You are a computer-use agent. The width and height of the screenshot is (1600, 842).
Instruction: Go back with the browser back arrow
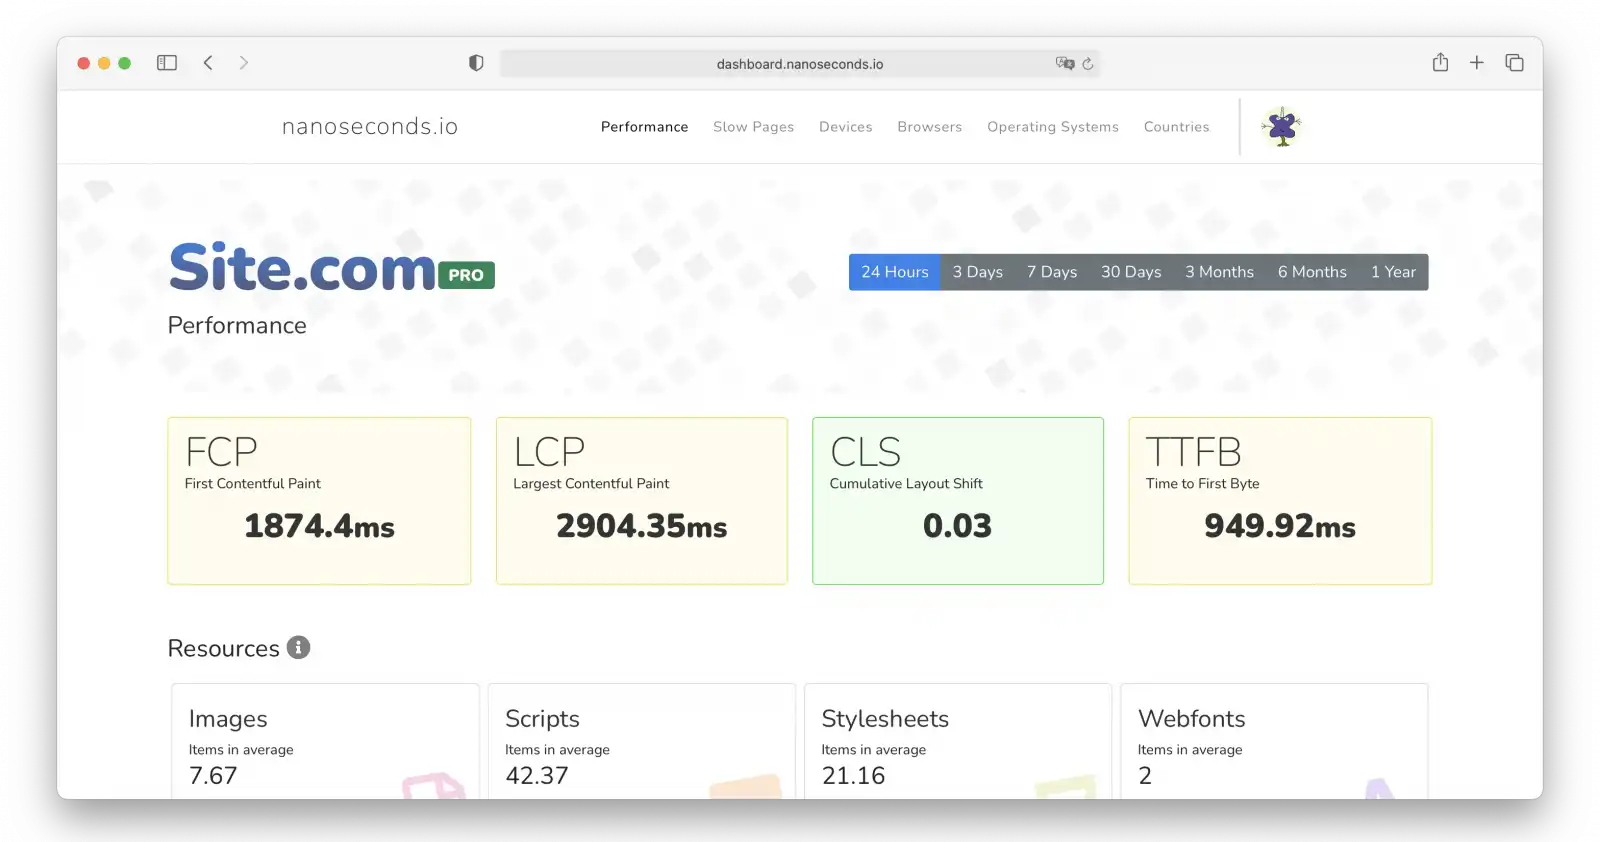(208, 63)
